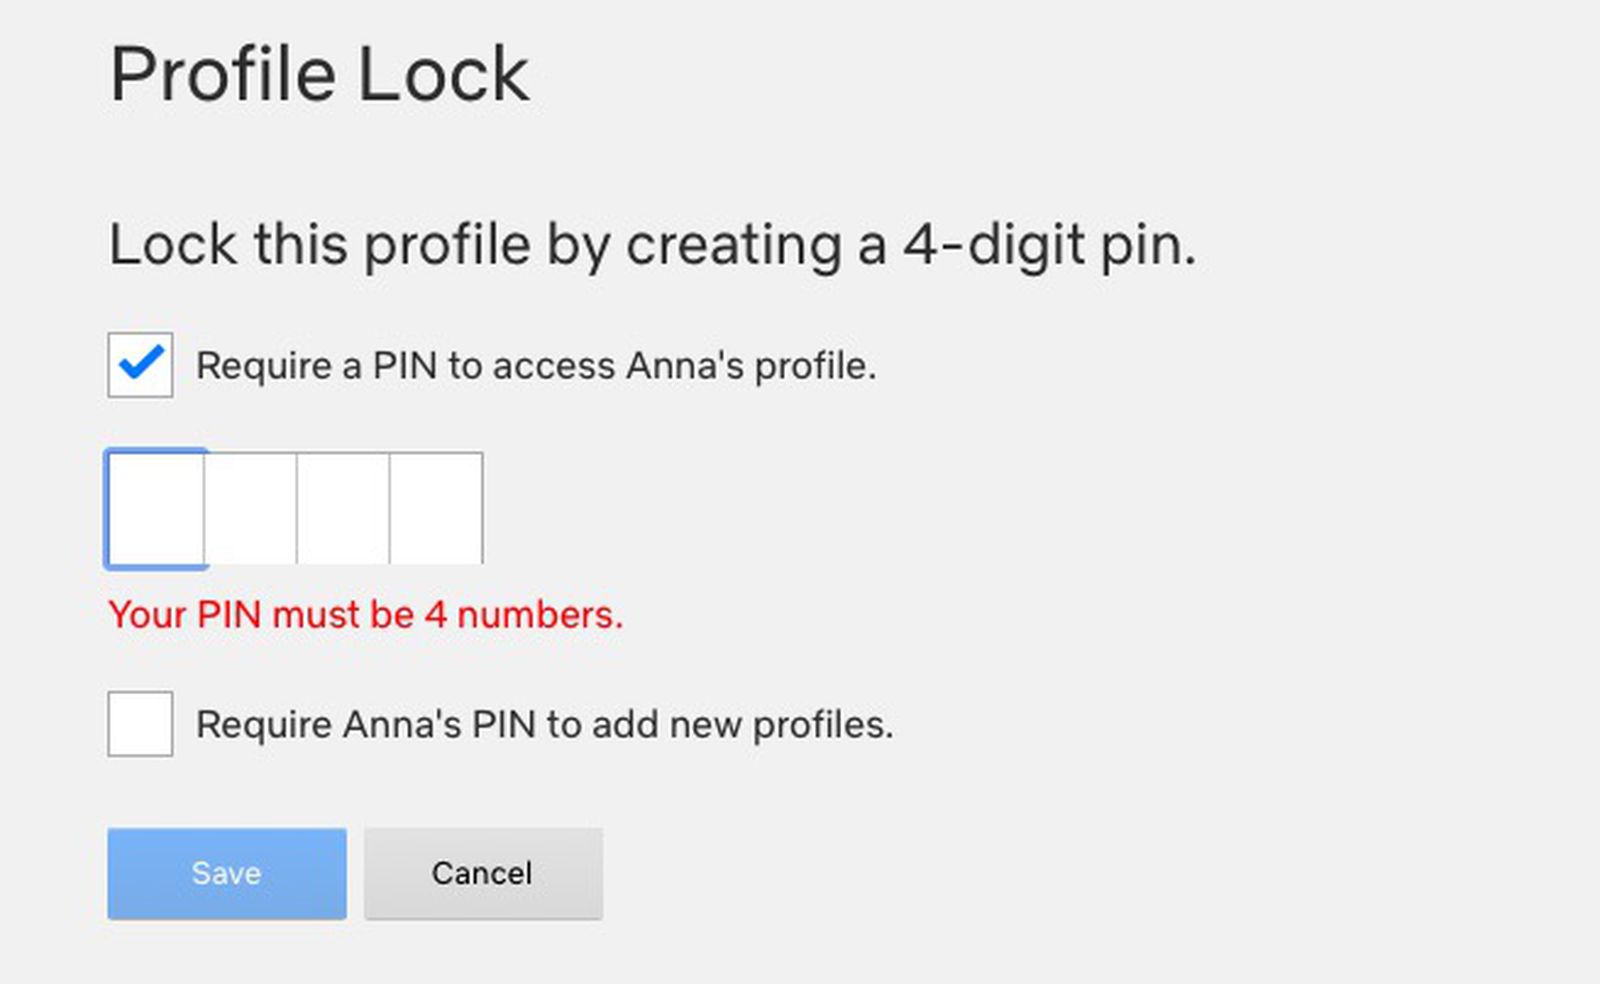Image resolution: width=1600 pixels, height=984 pixels.
Task: Select the fourth PIN digit box
Action: pos(434,508)
